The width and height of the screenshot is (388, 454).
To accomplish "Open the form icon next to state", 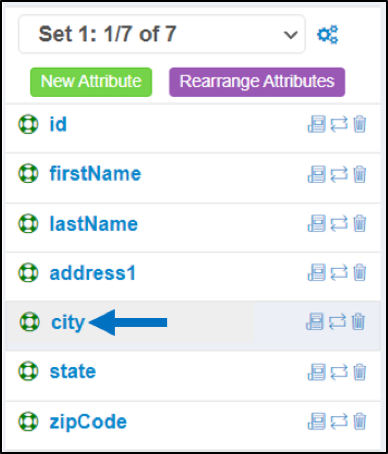I will pos(316,372).
